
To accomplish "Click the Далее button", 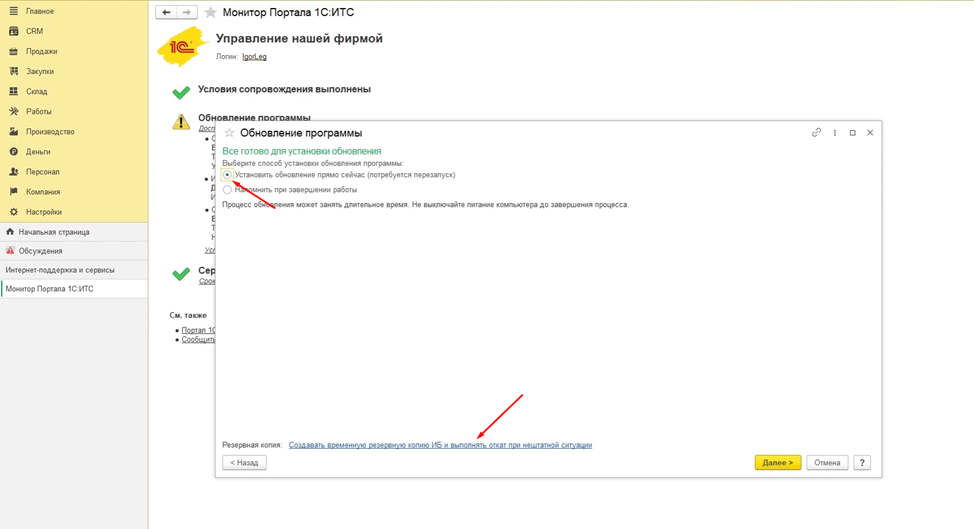I will (778, 463).
